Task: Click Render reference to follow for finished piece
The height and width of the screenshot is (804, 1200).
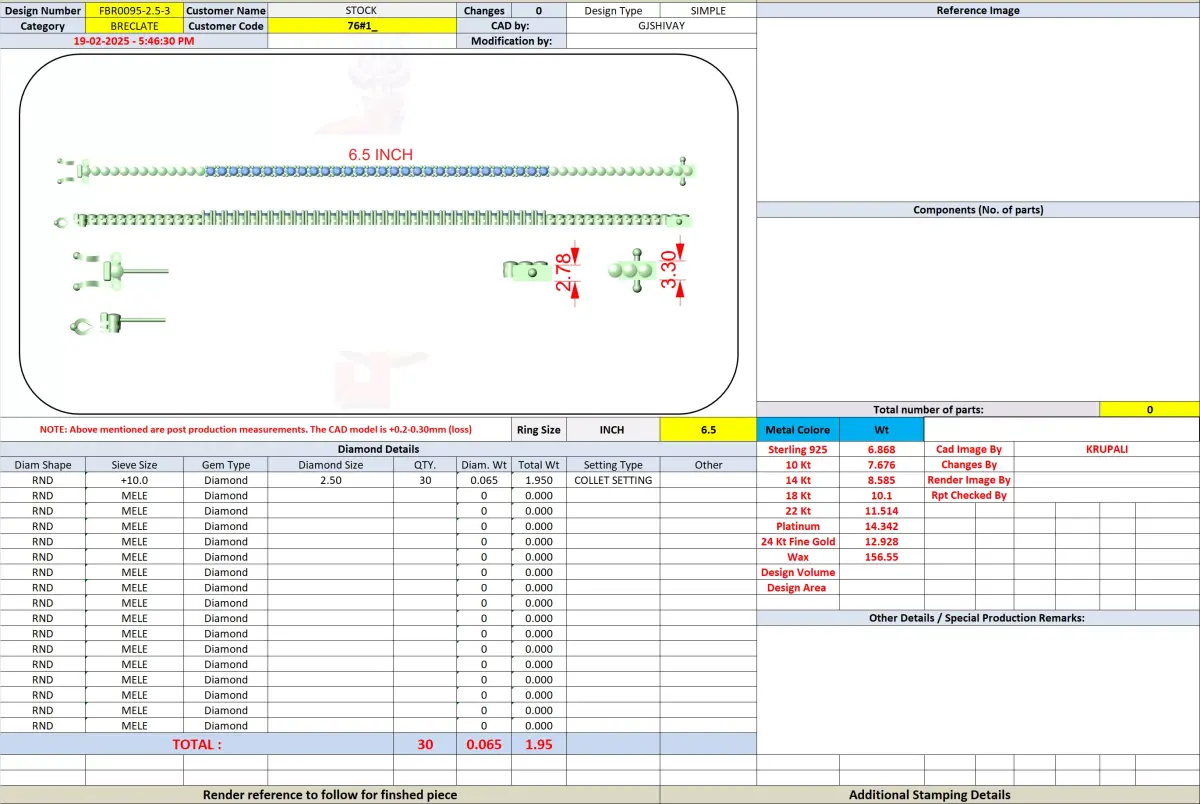Action: pos(330,794)
